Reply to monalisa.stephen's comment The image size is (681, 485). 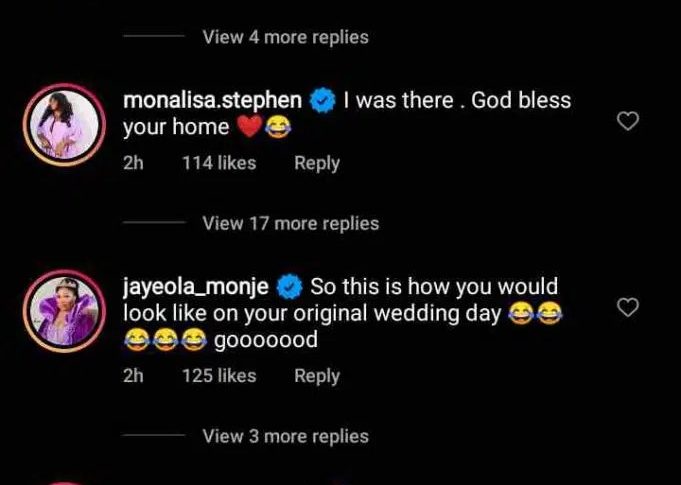[x=316, y=163]
